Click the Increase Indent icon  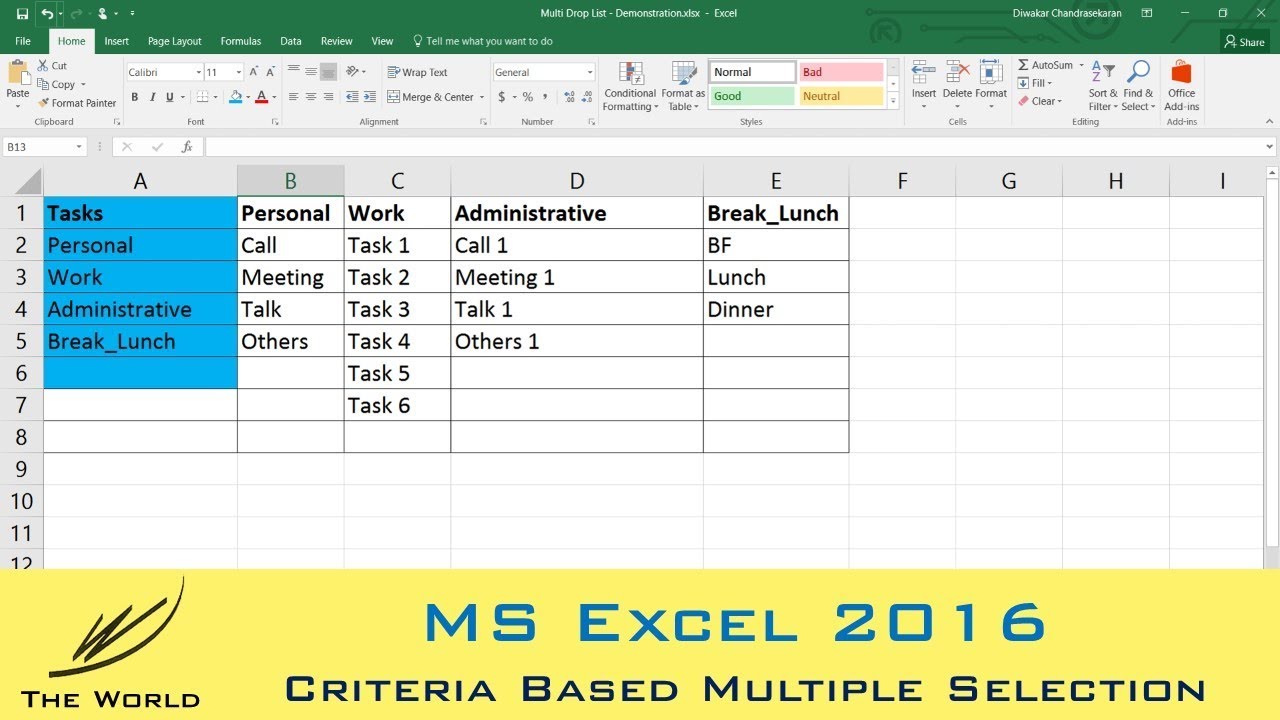(x=368, y=97)
